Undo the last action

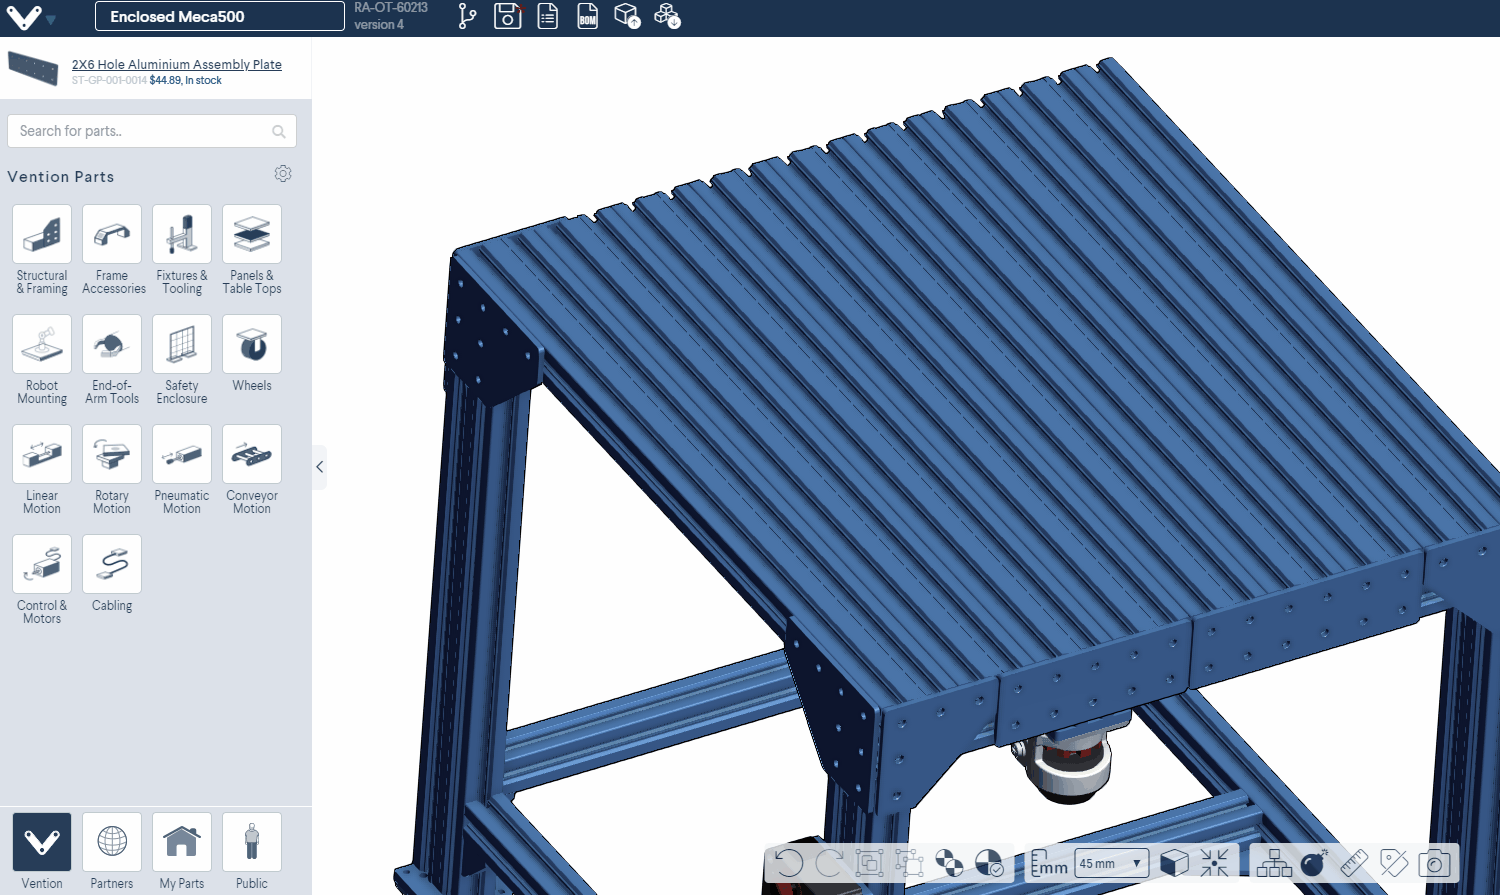tap(789, 863)
